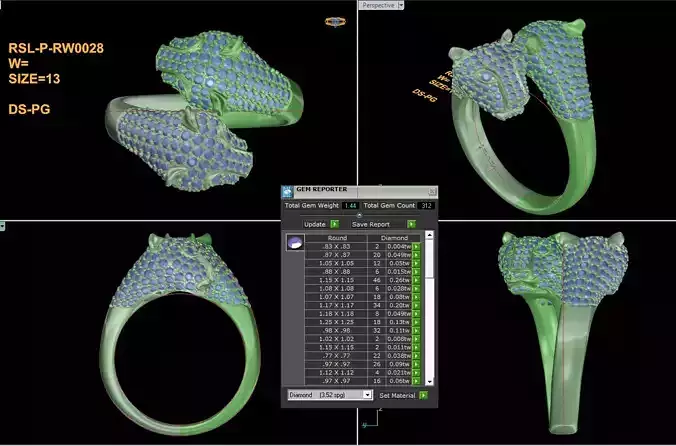
Task: Click the Diamond column header
Action: 394,238
